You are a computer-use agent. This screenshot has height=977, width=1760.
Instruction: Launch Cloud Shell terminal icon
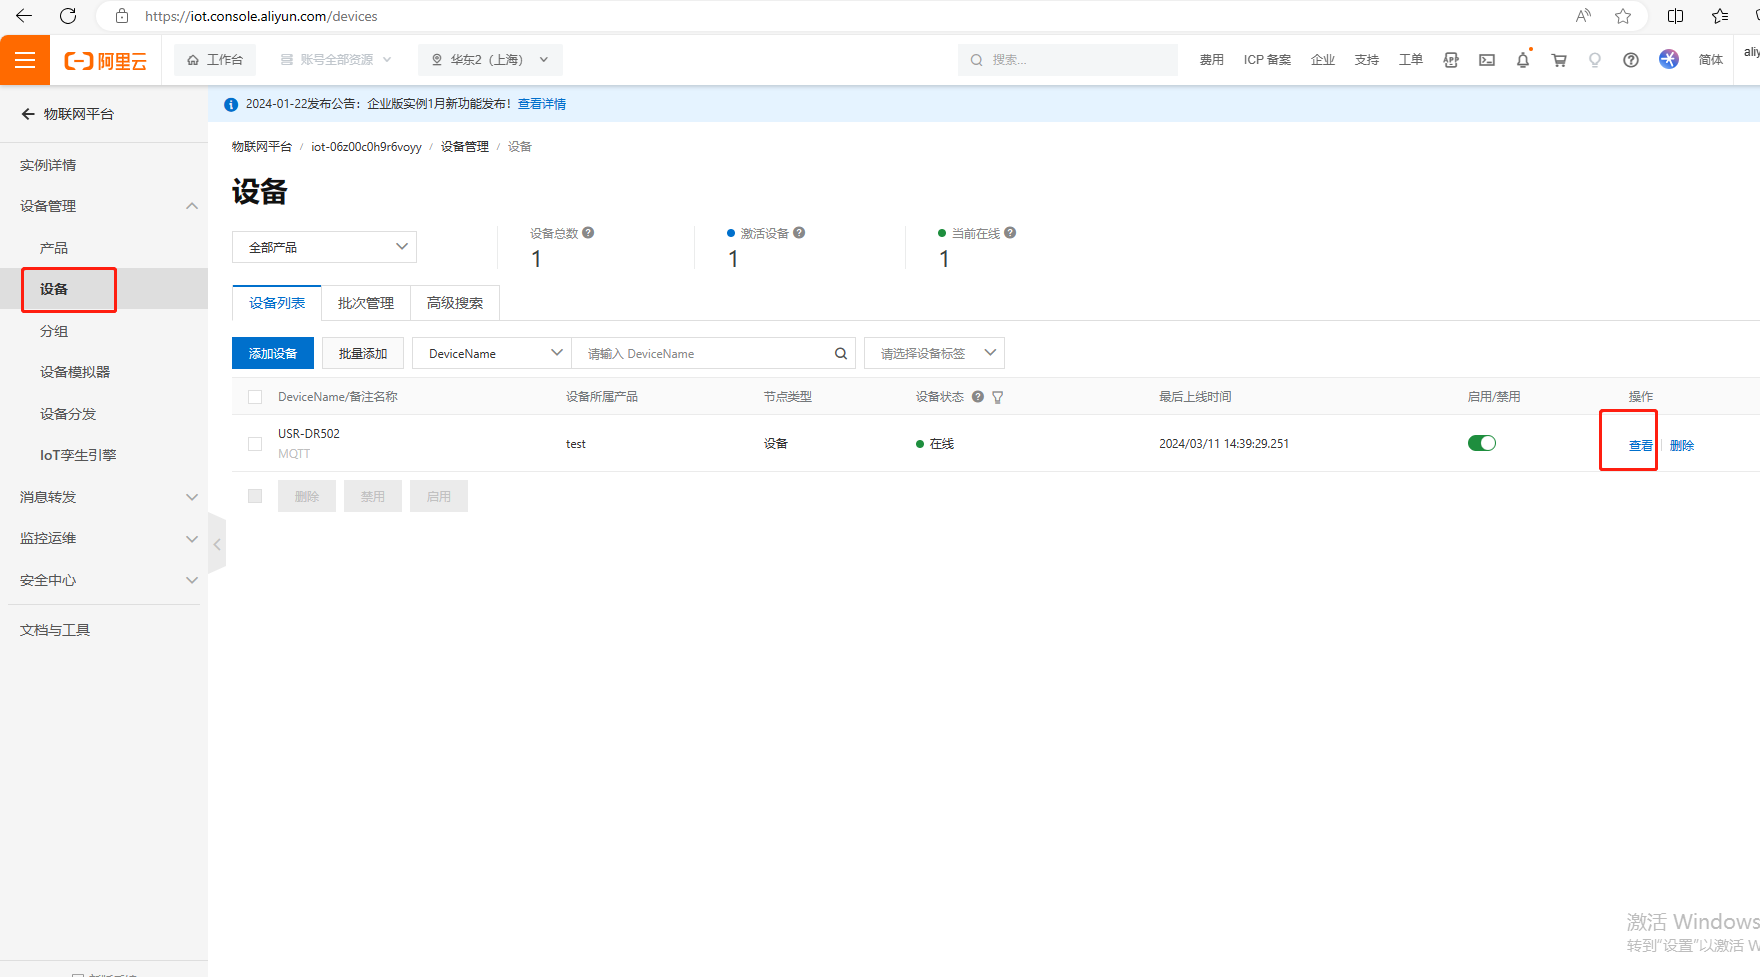tap(1487, 60)
